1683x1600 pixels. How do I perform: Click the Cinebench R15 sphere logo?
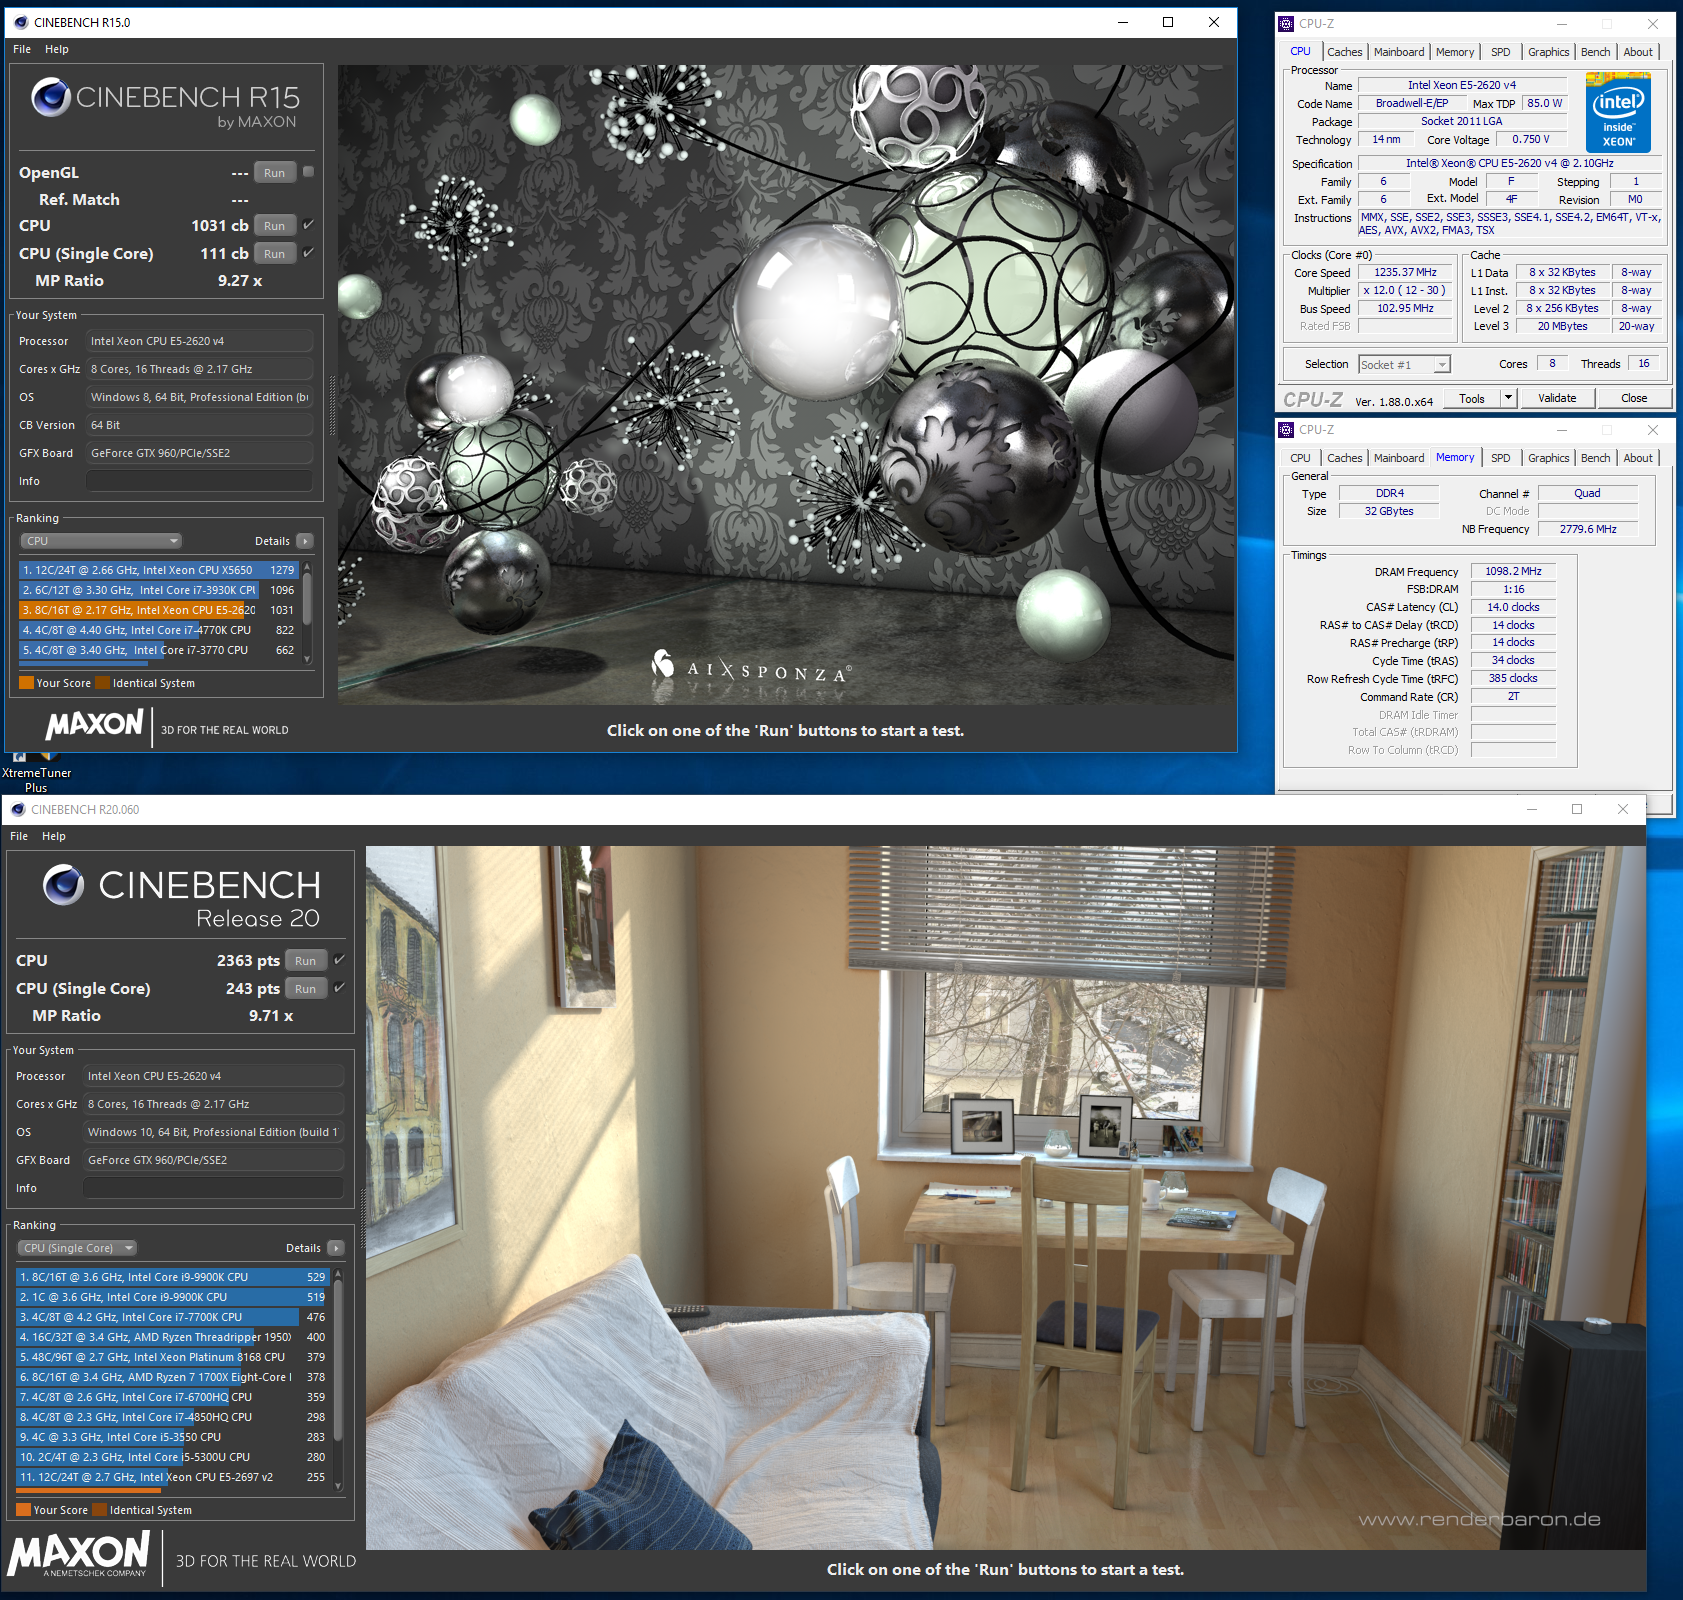point(51,97)
